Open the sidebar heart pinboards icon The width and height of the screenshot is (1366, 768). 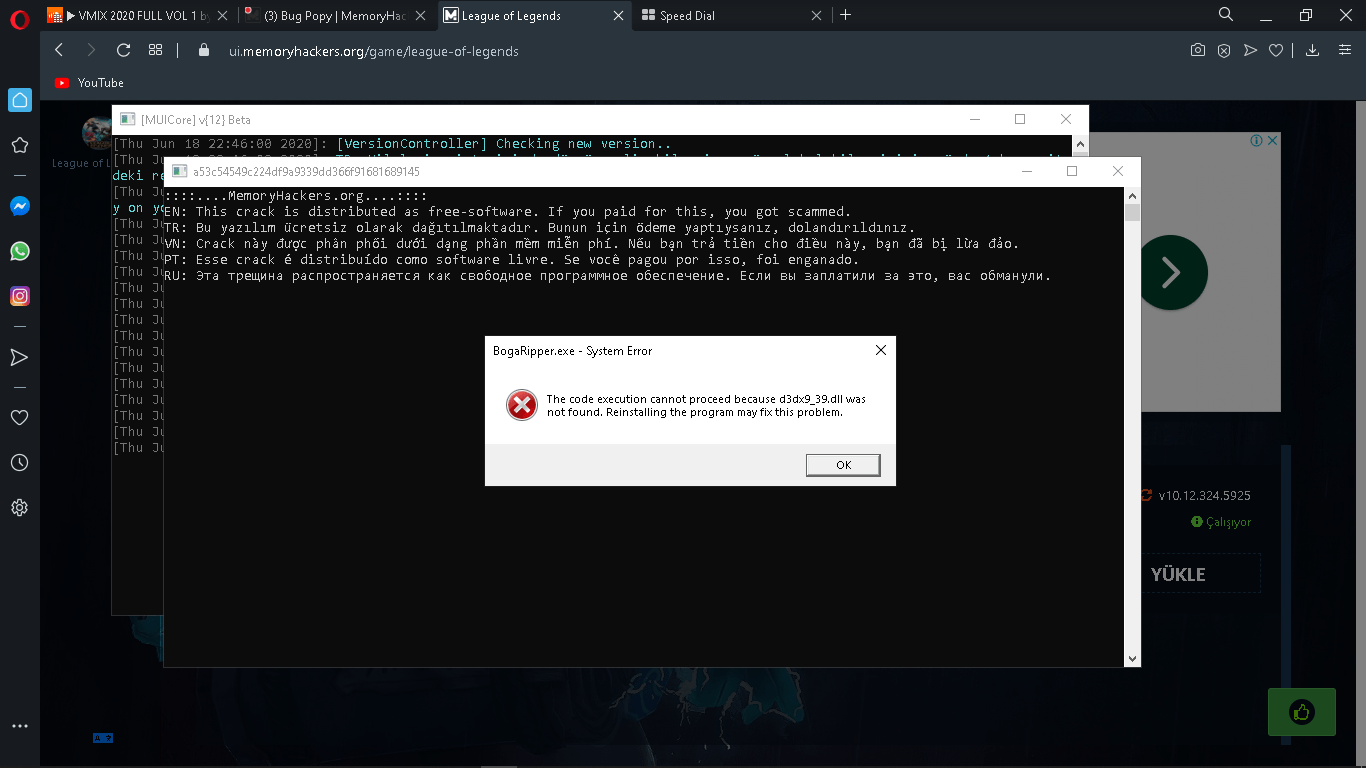19,417
